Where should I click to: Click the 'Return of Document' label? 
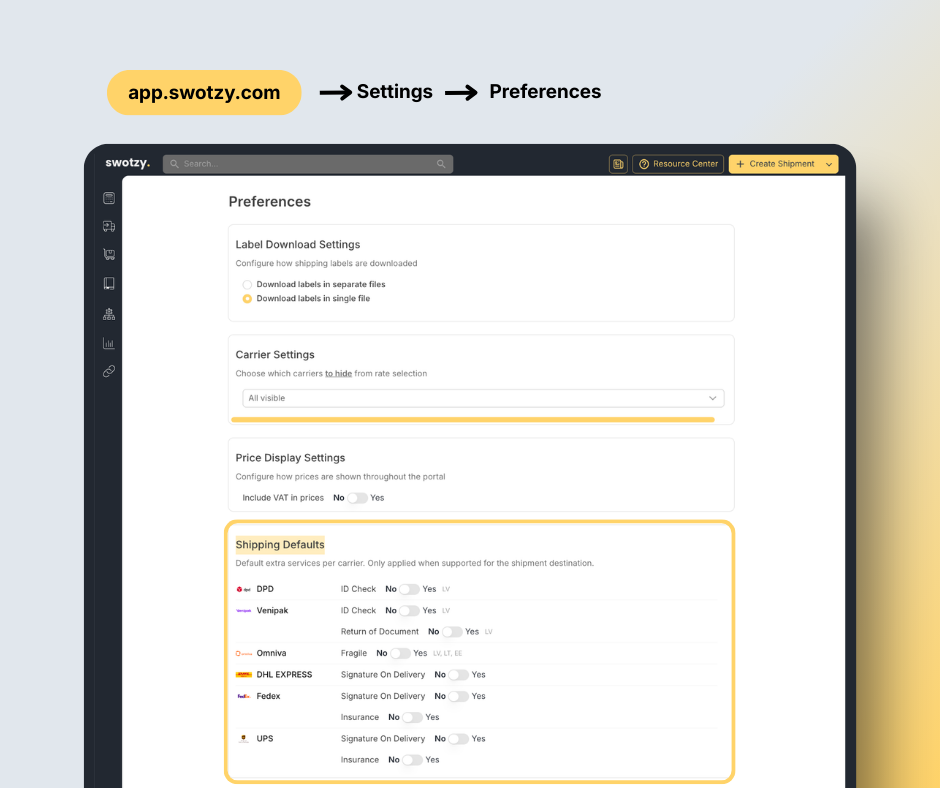click(x=379, y=631)
